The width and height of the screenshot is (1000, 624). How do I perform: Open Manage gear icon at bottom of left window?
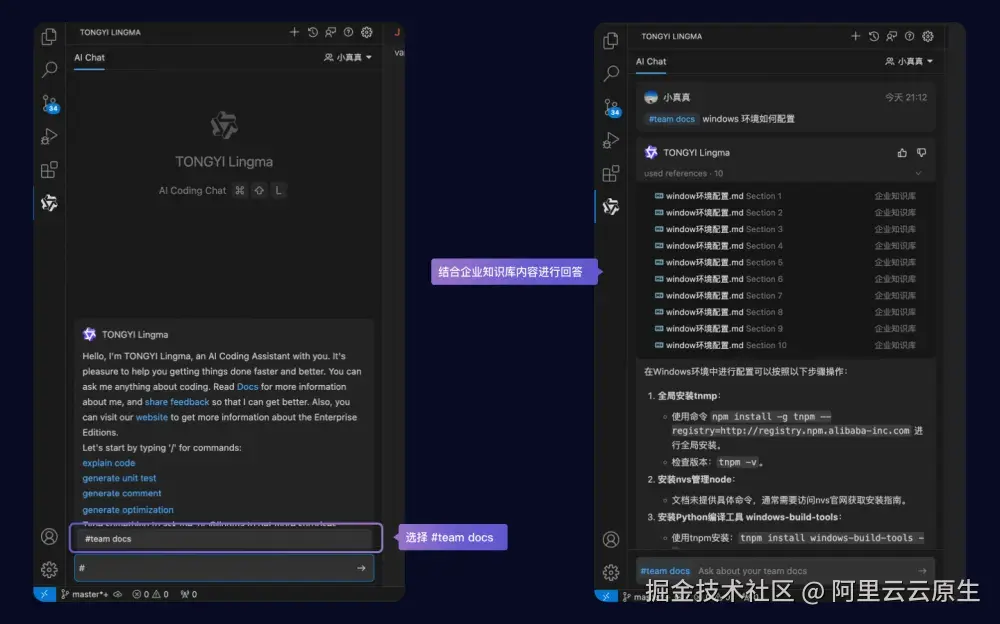[49, 569]
